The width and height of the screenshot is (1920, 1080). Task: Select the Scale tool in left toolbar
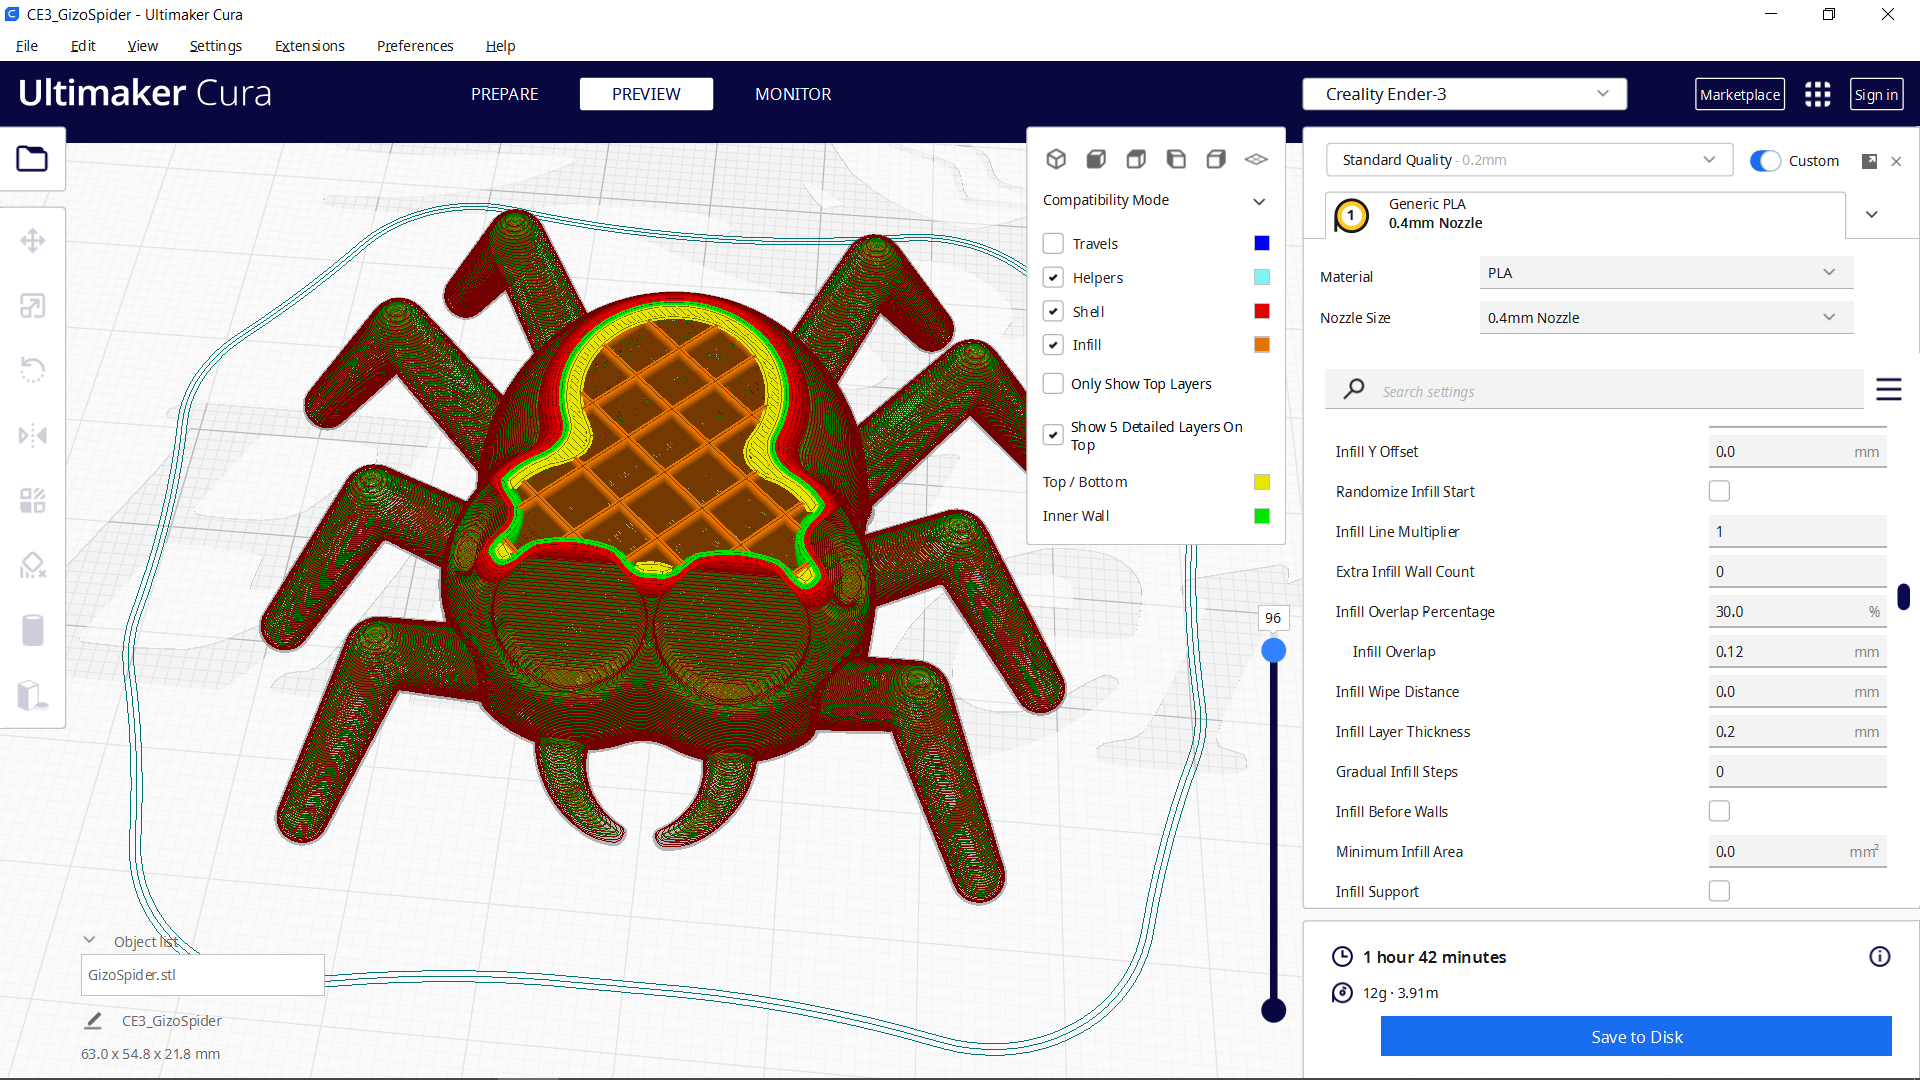pos(33,306)
